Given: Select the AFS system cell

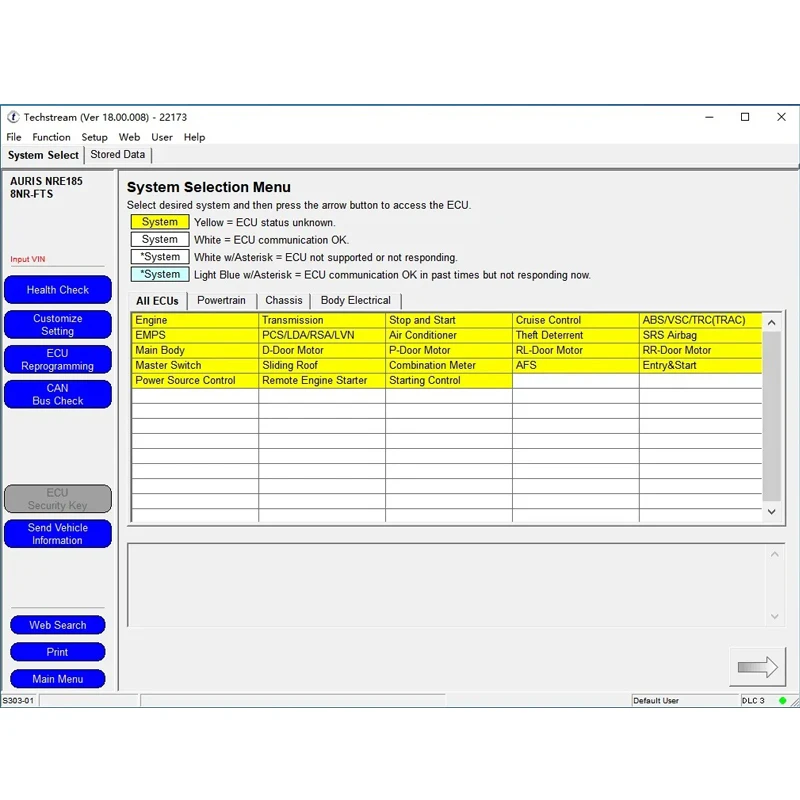Looking at the screenshot, I should coord(576,365).
